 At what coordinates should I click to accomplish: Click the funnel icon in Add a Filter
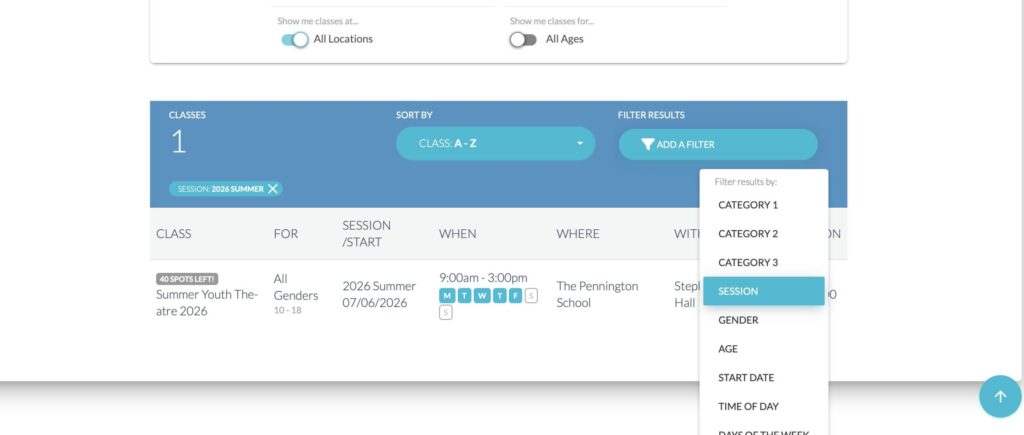coord(647,144)
